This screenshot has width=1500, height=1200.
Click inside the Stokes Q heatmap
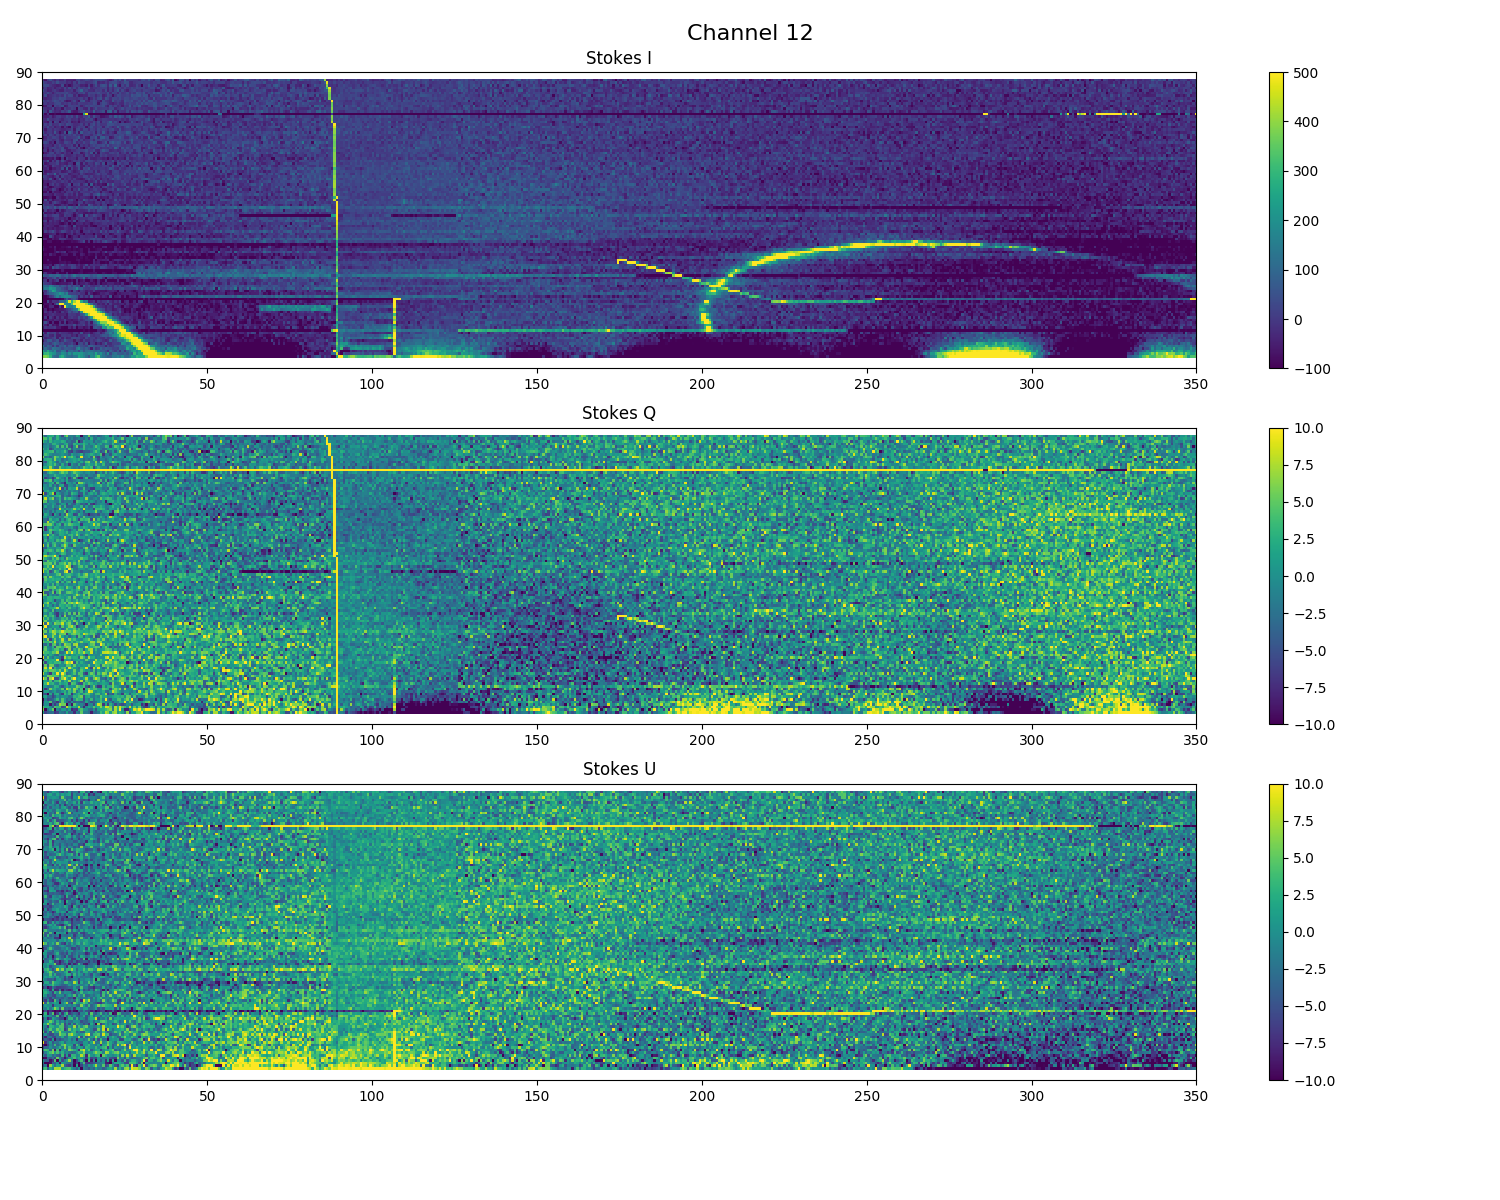click(x=619, y=576)
